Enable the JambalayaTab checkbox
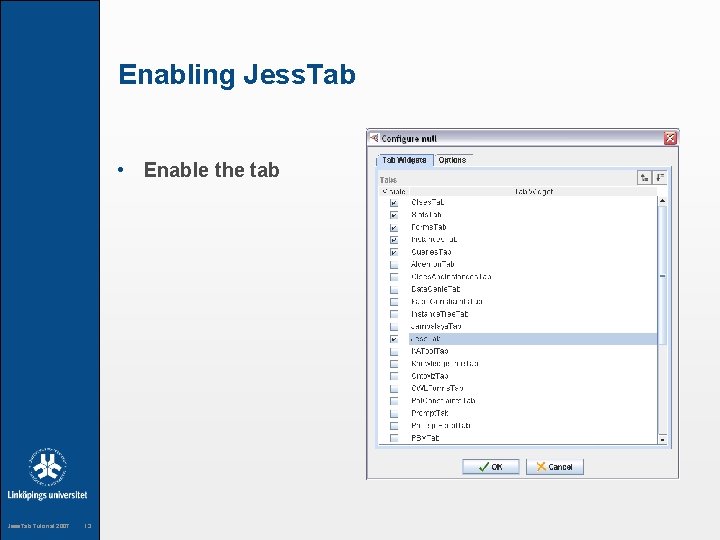 click(394, 326)
